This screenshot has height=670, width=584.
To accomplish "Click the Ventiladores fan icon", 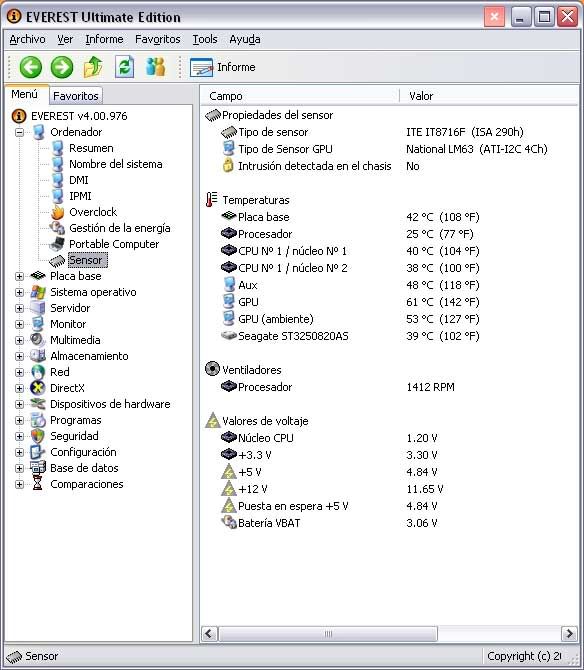I will tap(212, 369).
